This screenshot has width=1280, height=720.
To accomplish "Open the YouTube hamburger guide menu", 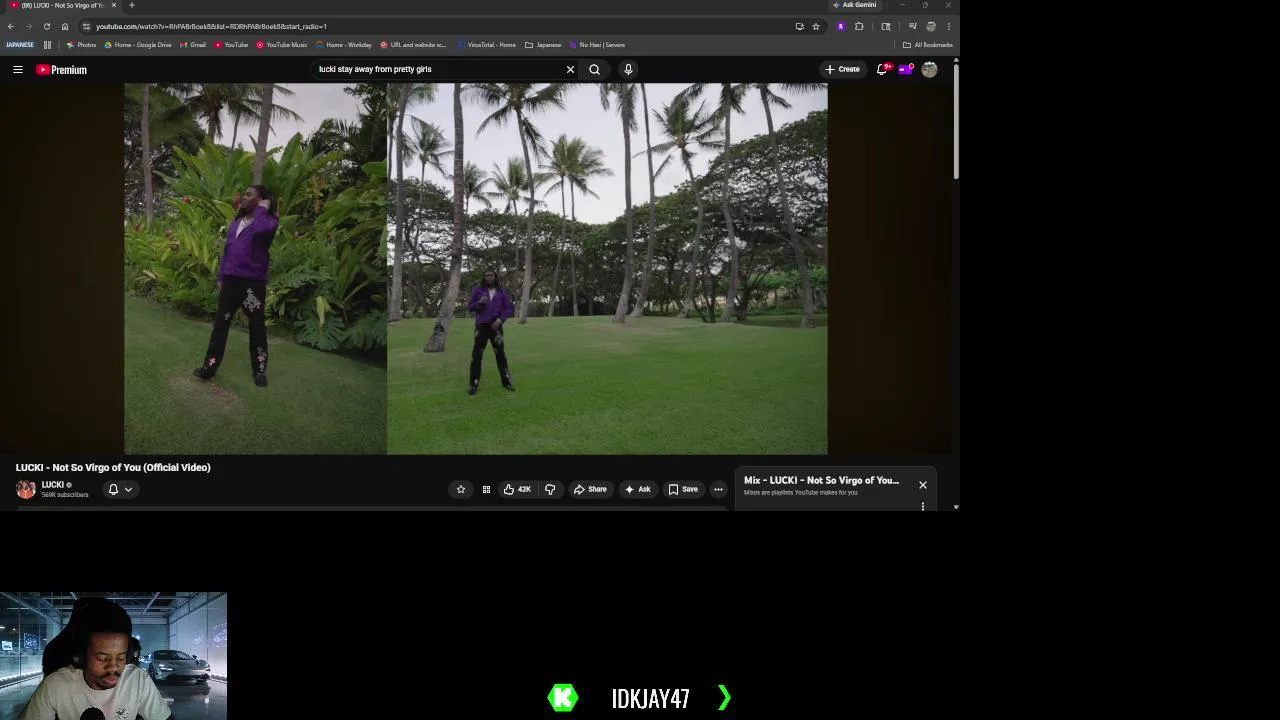I will tap(18, 70).
